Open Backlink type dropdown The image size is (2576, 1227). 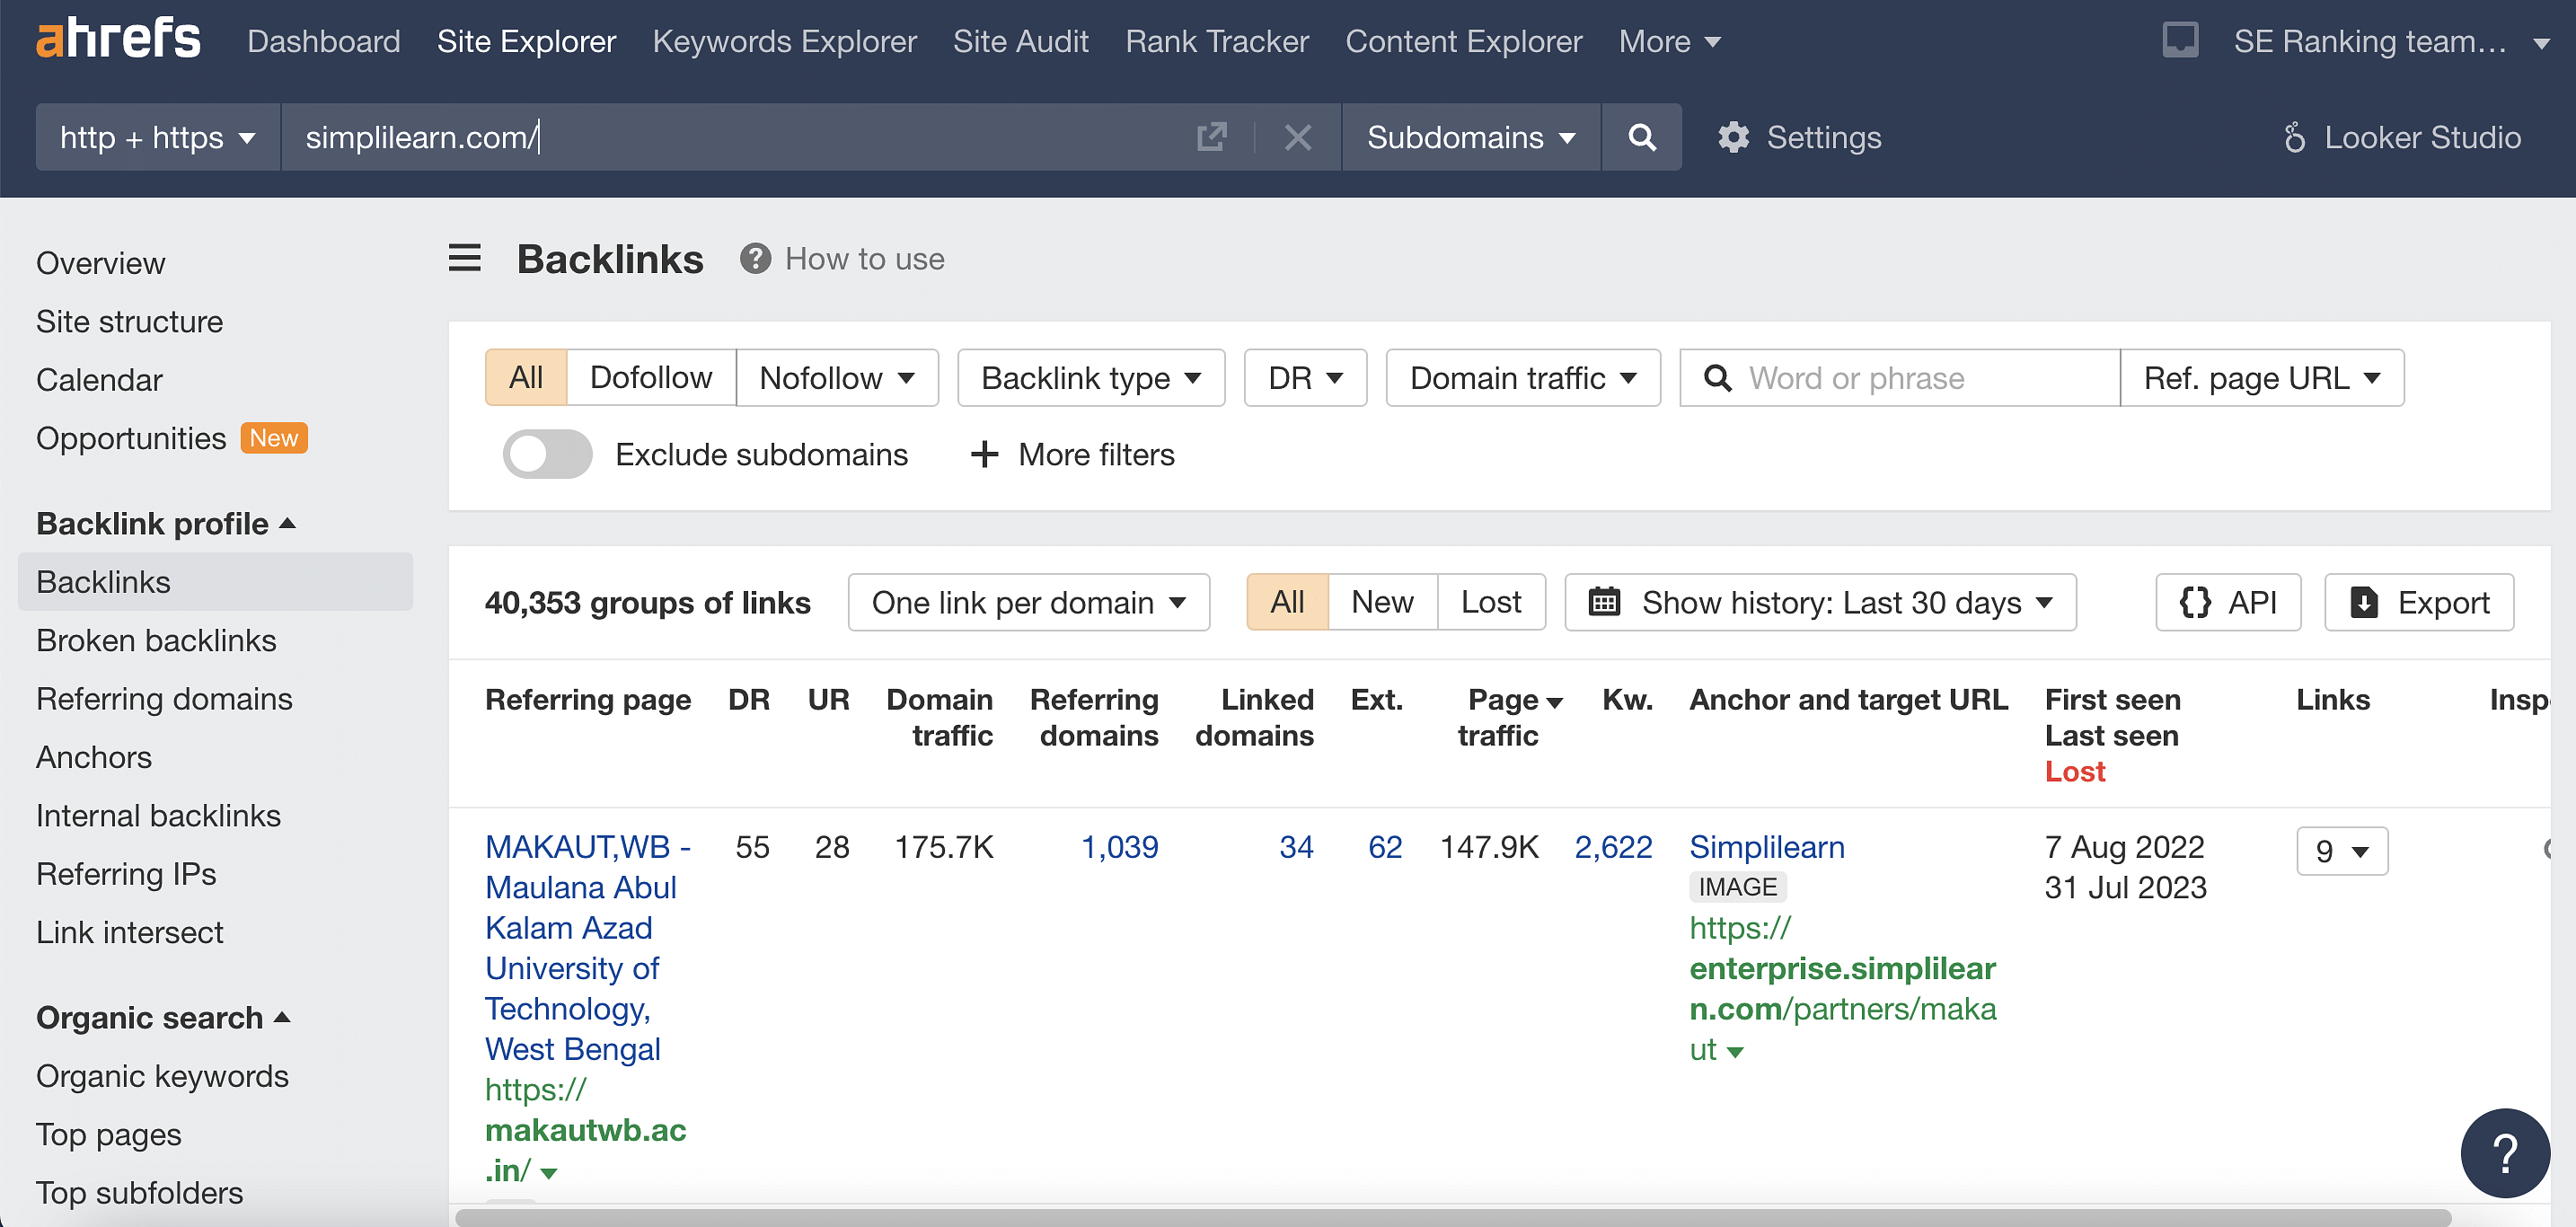click(x=1091, y=377)
